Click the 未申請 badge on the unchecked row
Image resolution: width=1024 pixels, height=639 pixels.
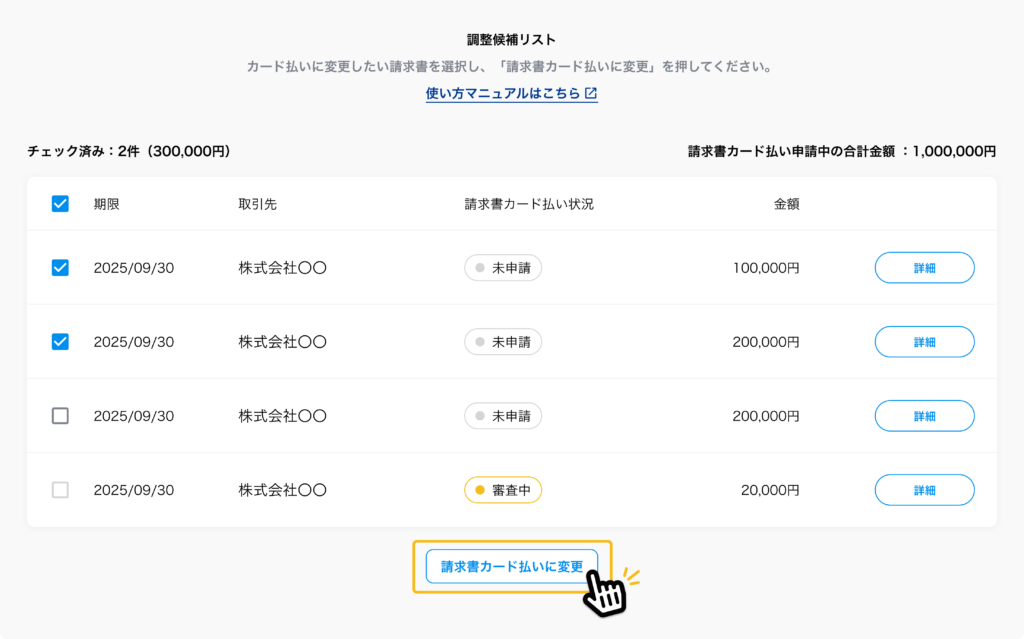click(503, 416)
